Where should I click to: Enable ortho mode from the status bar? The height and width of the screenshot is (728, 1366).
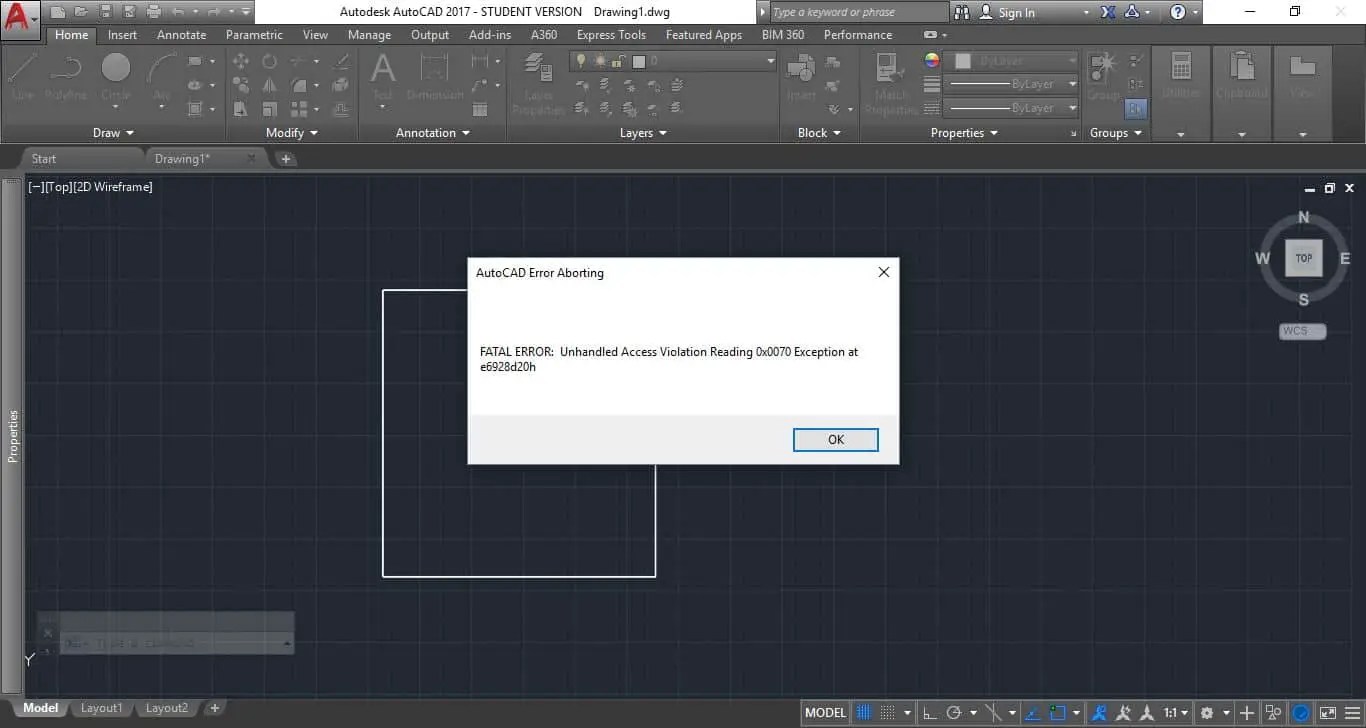tap(928, 712)
